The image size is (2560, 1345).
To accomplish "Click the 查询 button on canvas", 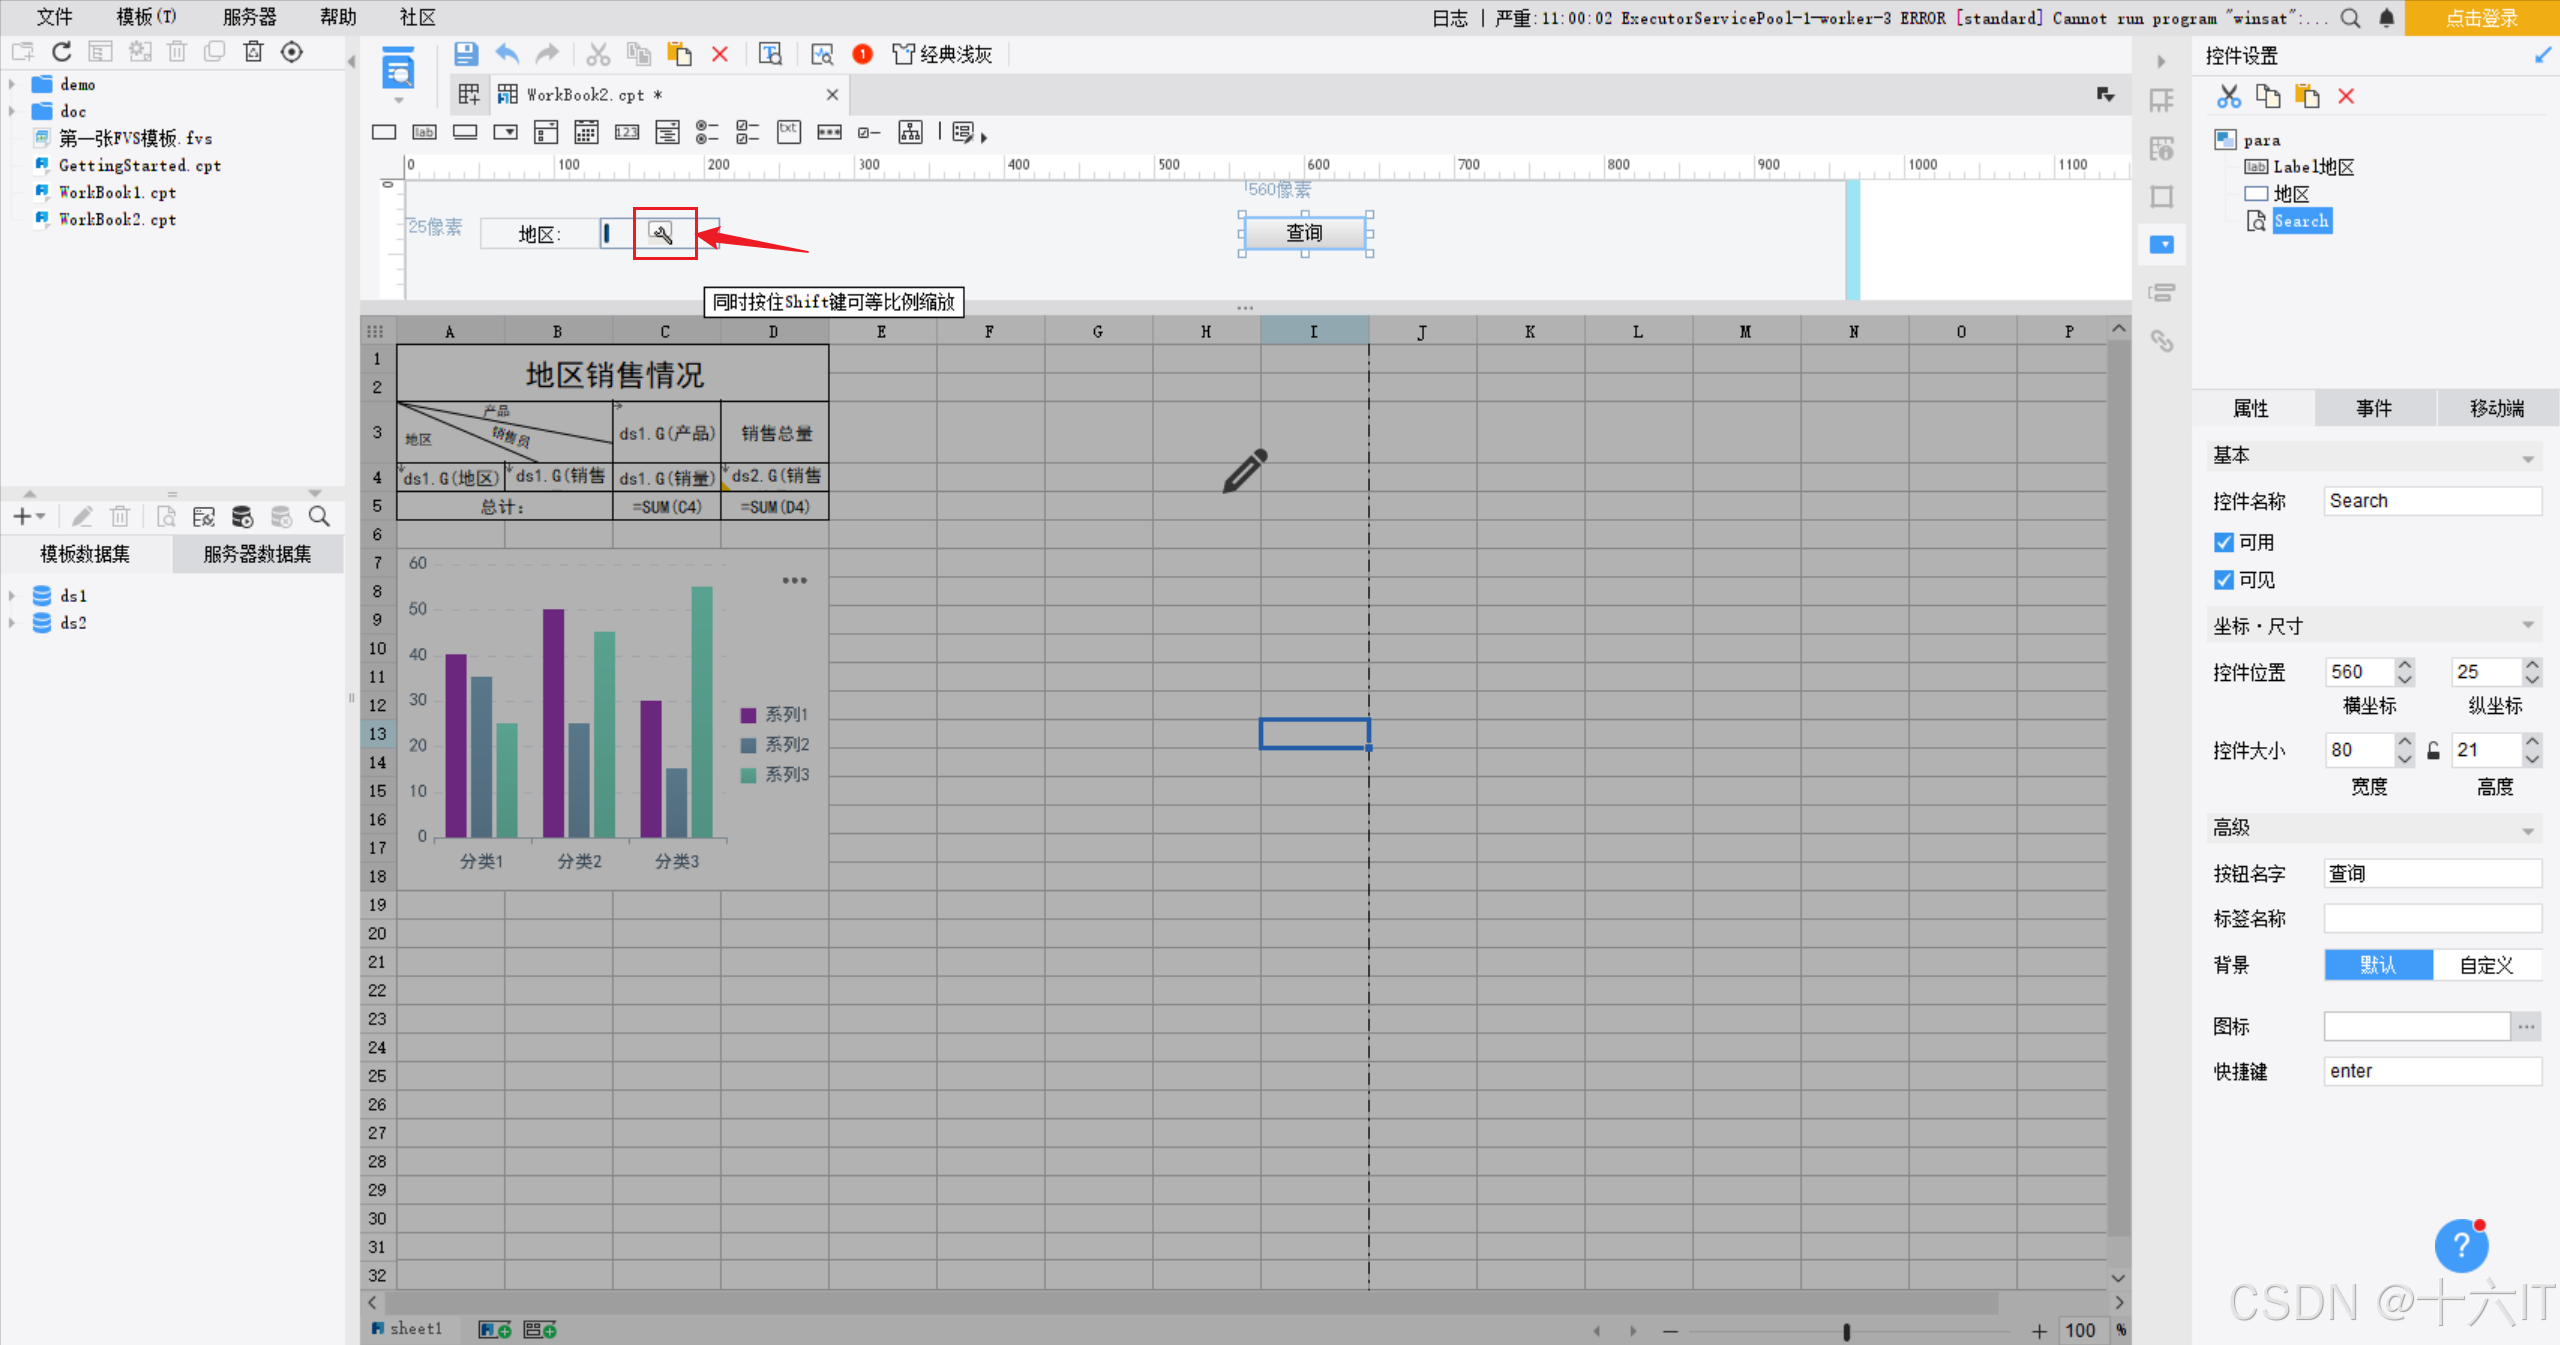I will click(1304, 233).
